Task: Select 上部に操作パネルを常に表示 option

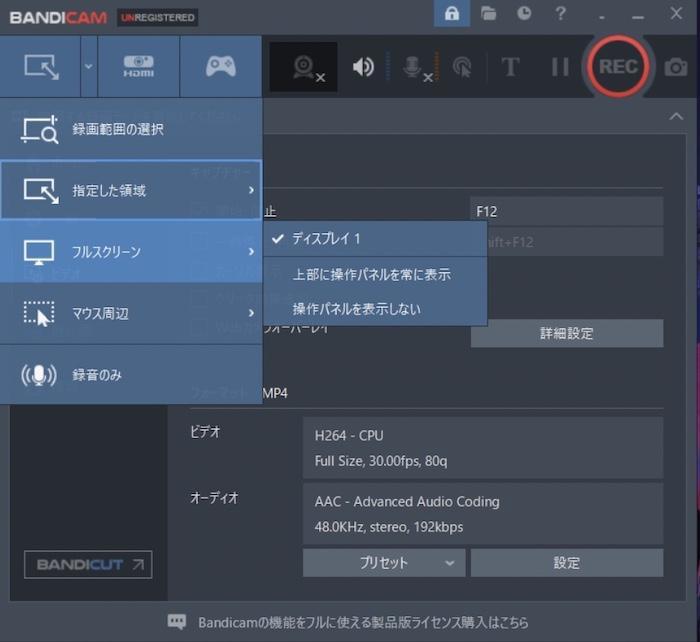Action: click(x=375, y=275)
